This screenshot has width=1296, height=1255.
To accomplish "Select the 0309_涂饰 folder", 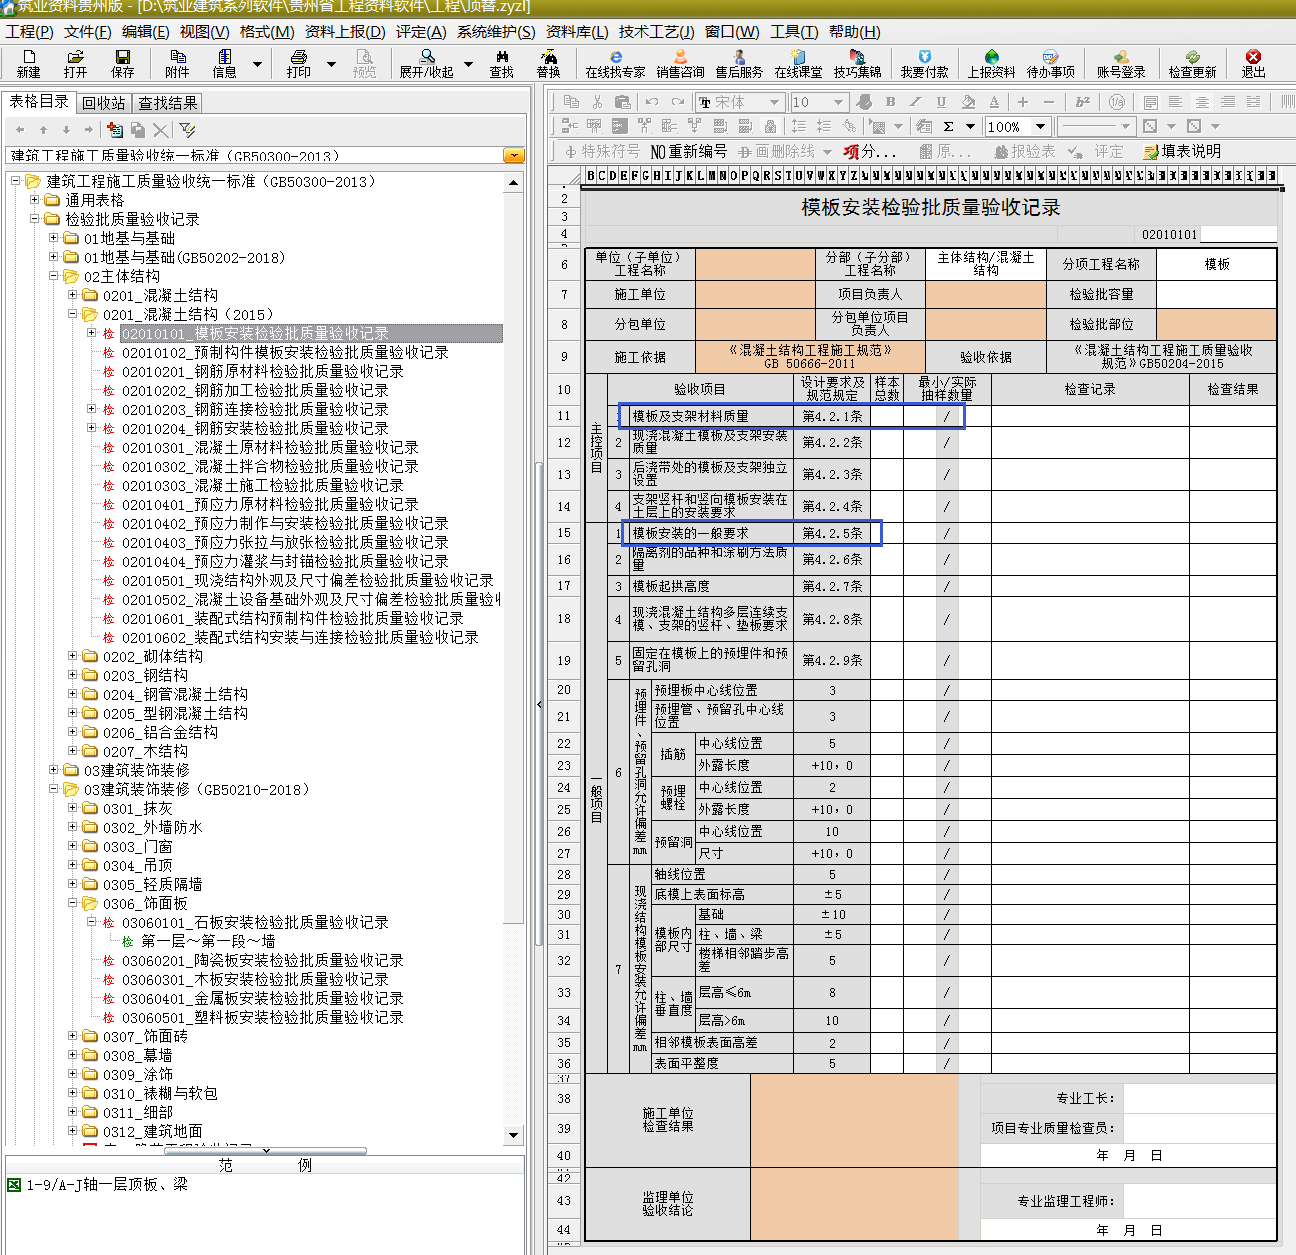I will pyautogui.click(x=138, y=1074).
